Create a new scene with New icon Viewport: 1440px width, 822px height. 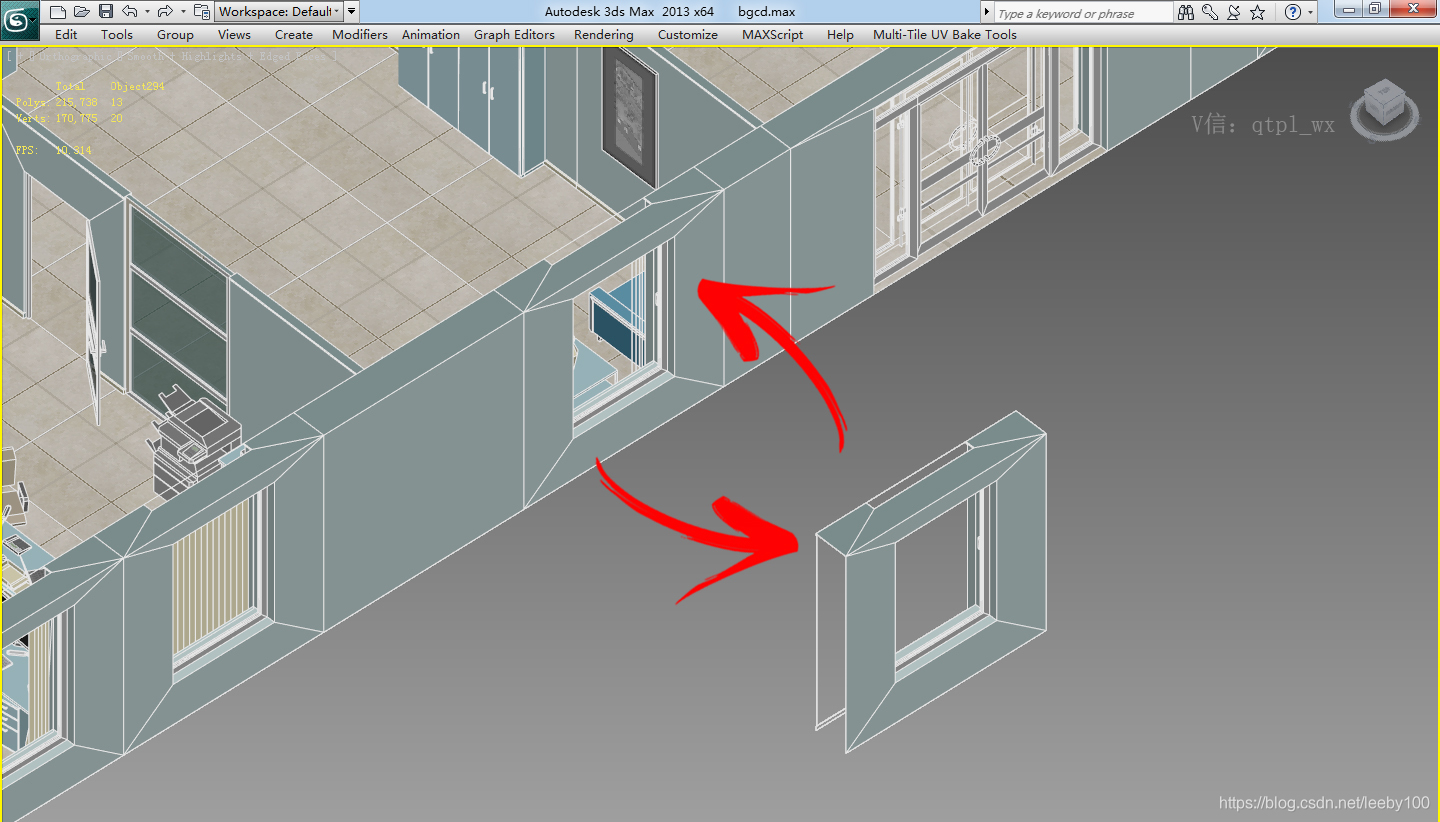pos(58,12)
